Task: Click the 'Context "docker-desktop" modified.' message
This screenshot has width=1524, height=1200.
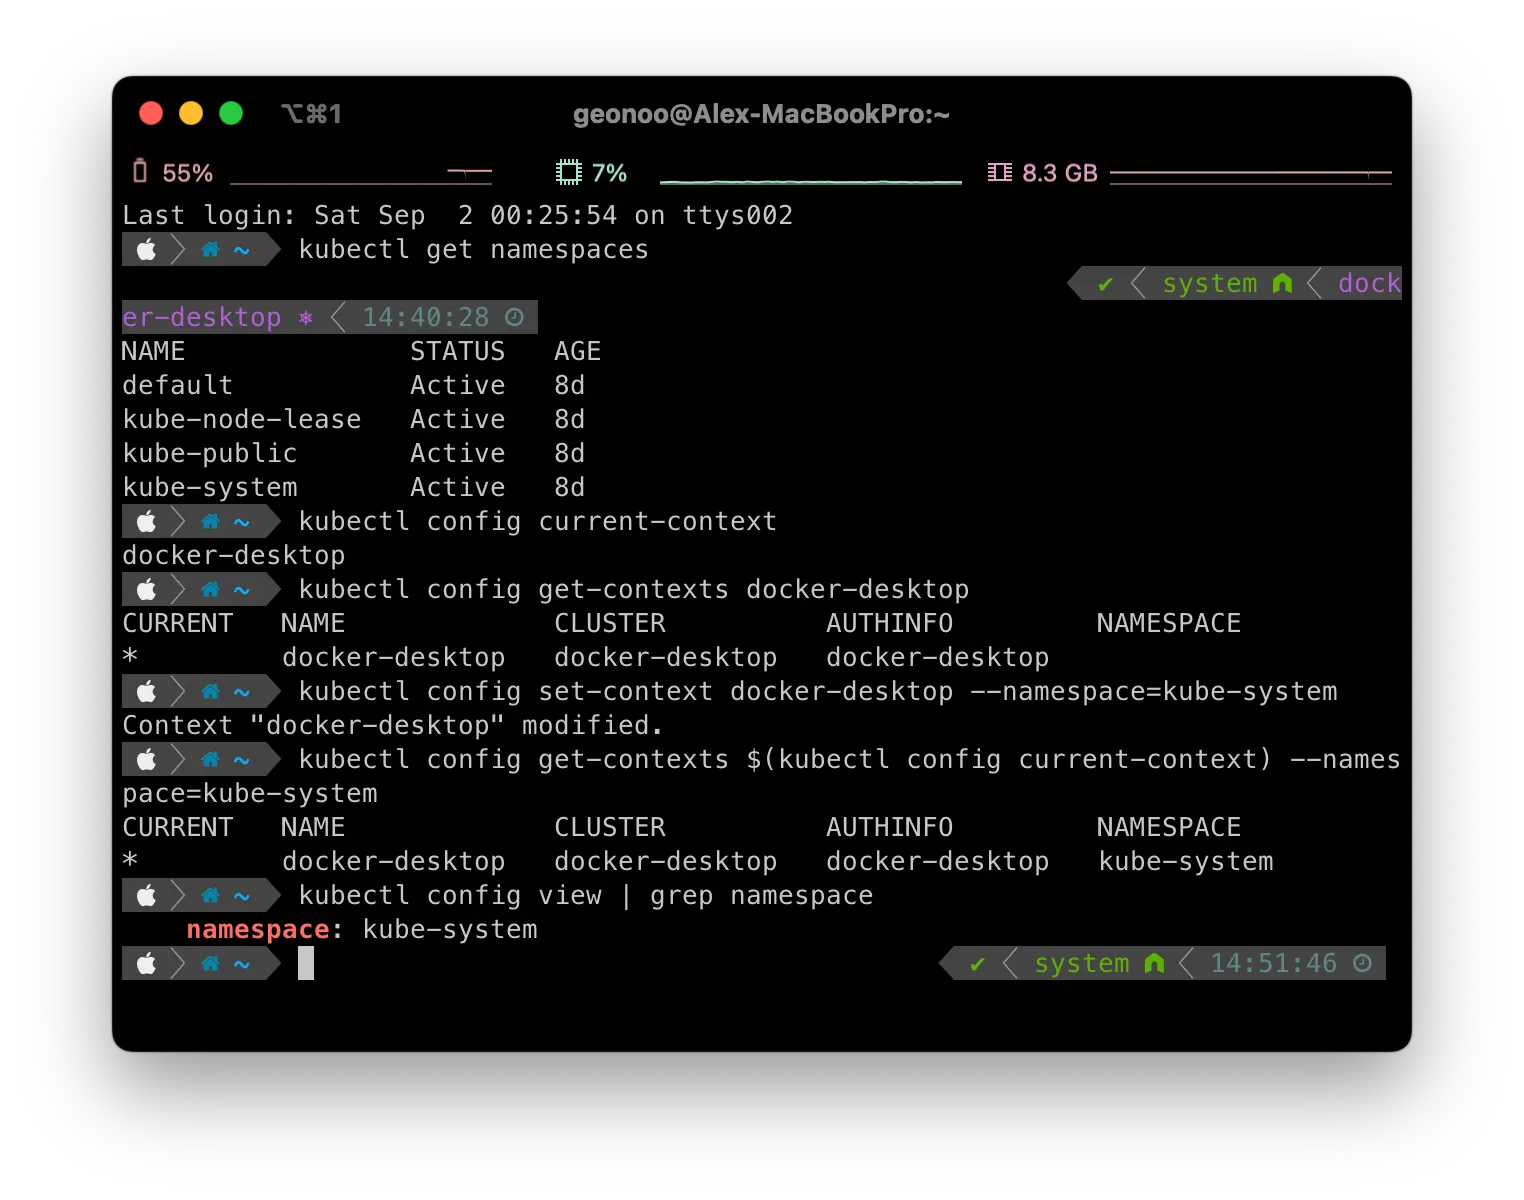Action: tap(393, 726)
